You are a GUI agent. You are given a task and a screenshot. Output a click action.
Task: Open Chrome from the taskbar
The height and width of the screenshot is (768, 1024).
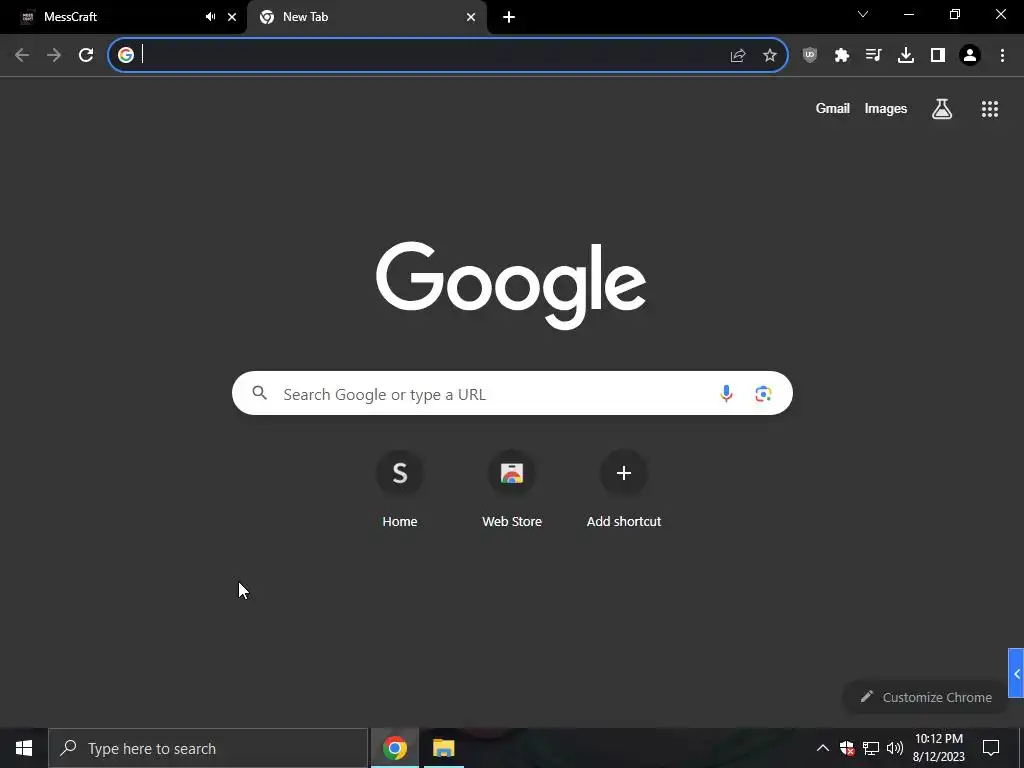394,748
